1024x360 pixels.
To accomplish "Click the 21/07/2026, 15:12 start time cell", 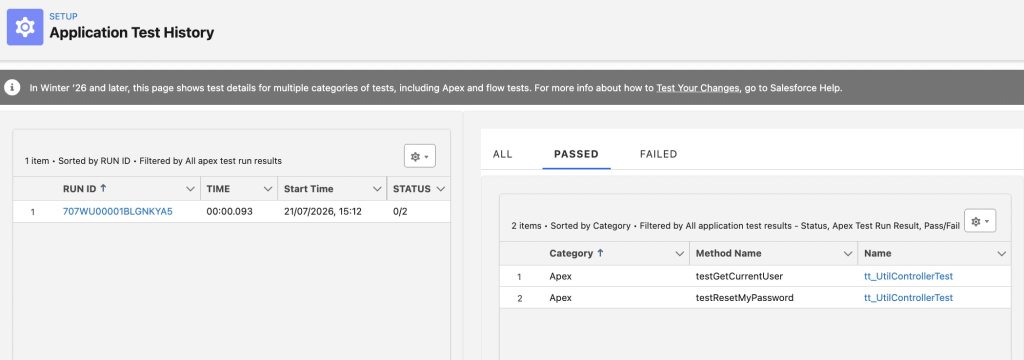I will click(x=323, y=211).
